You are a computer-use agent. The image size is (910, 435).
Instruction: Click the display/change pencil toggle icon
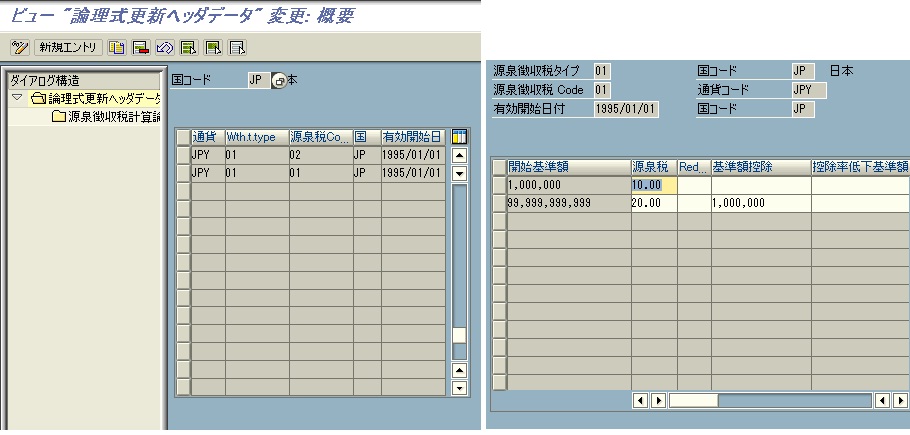(19, 47)
